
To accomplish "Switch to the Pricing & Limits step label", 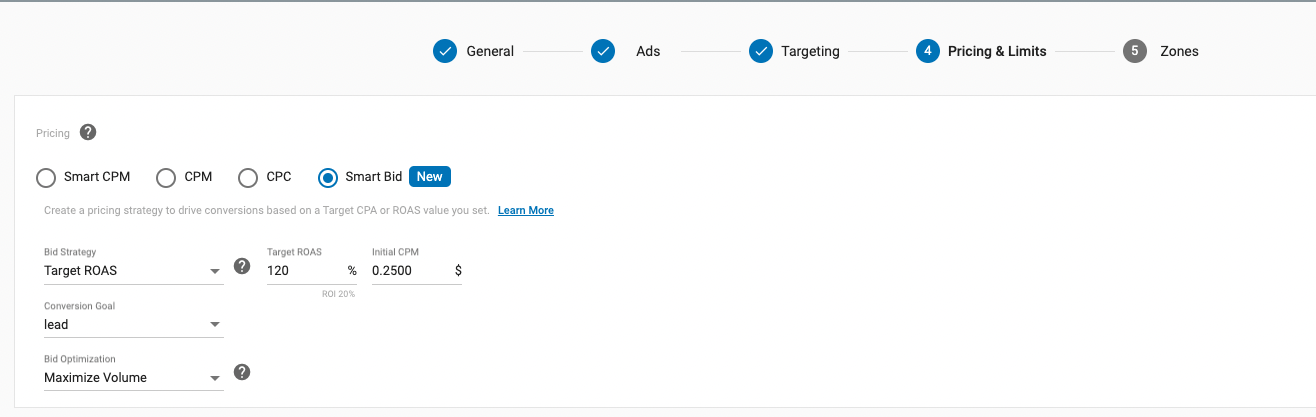I will click(x=997, y=51).
